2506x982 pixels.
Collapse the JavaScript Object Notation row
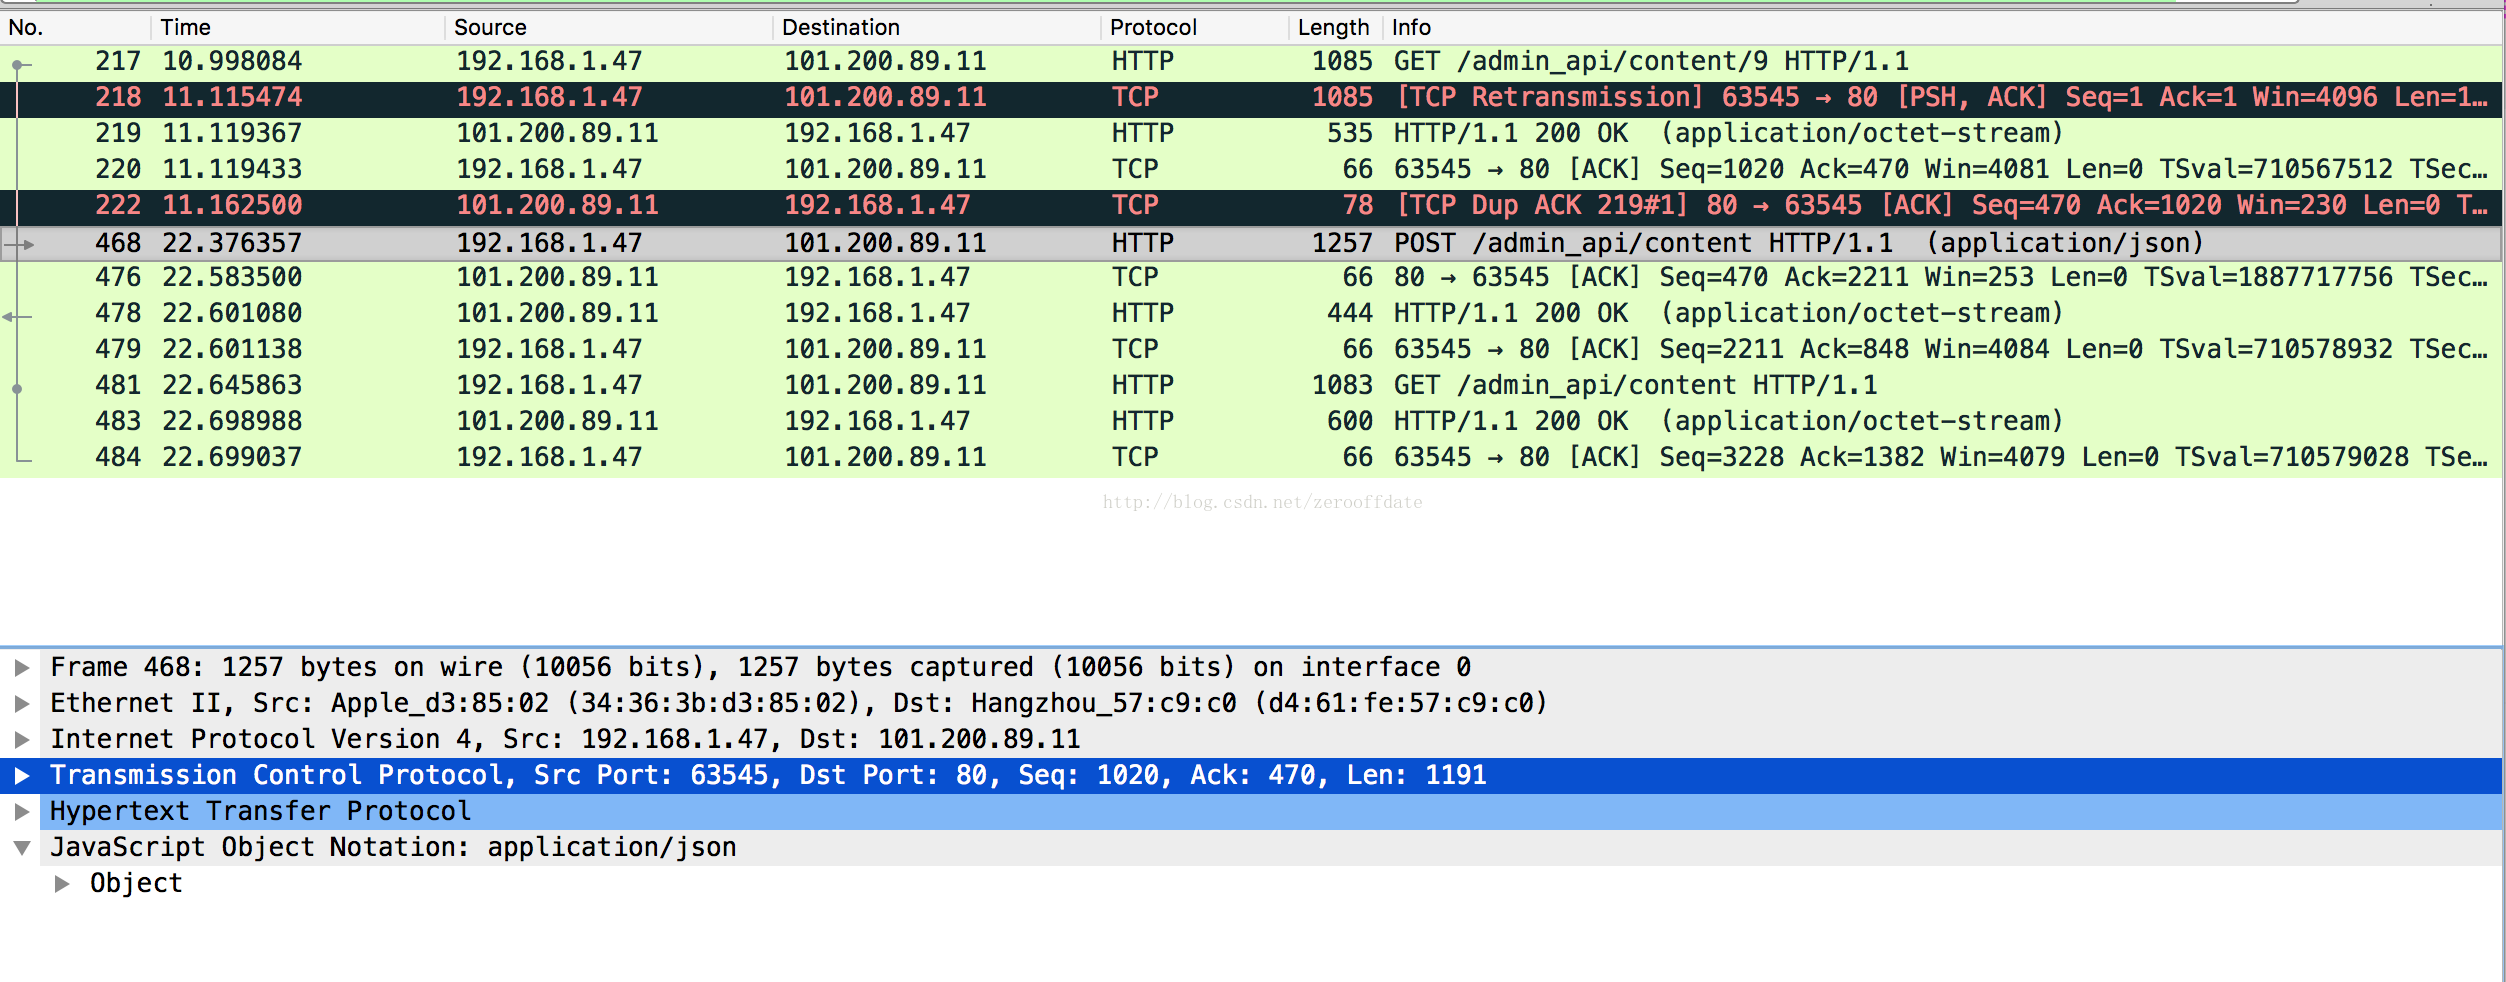point(22,848)
